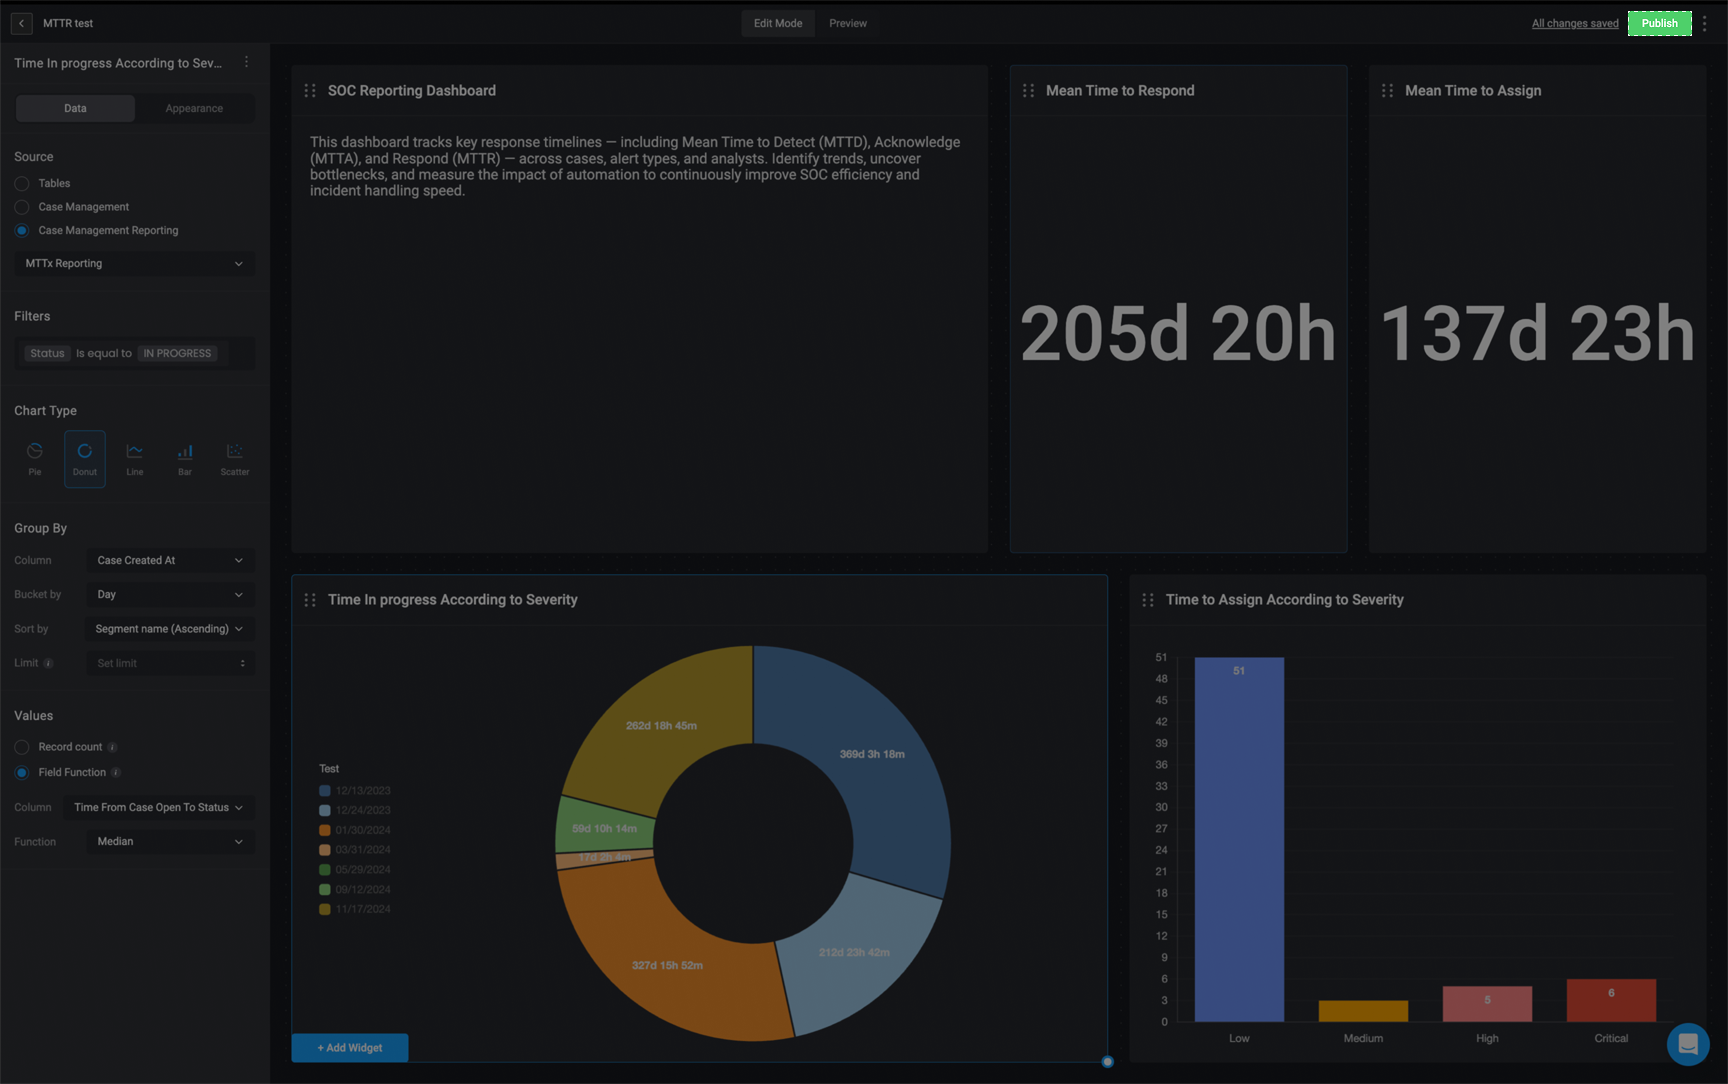This screenshot has height=1084, width=1728.
Task: Click the Add Widget button
Action: click(350, 1048)
